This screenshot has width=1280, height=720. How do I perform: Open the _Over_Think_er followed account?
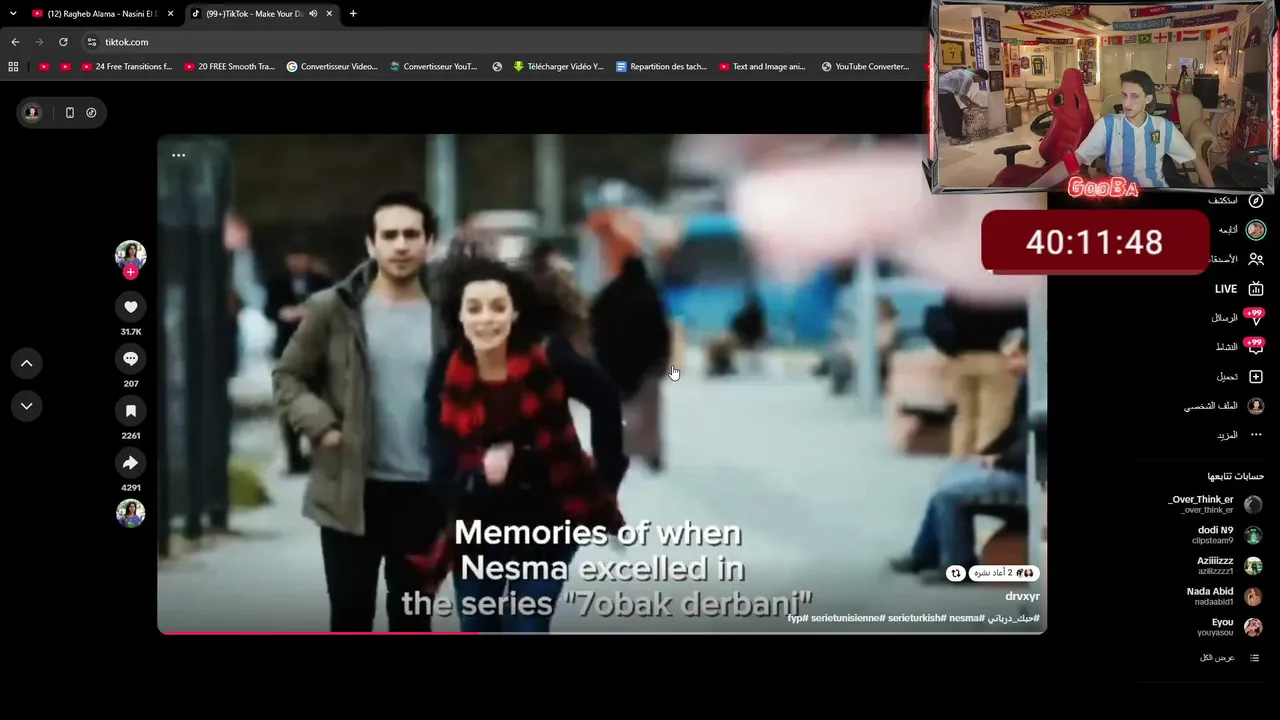1214,504
